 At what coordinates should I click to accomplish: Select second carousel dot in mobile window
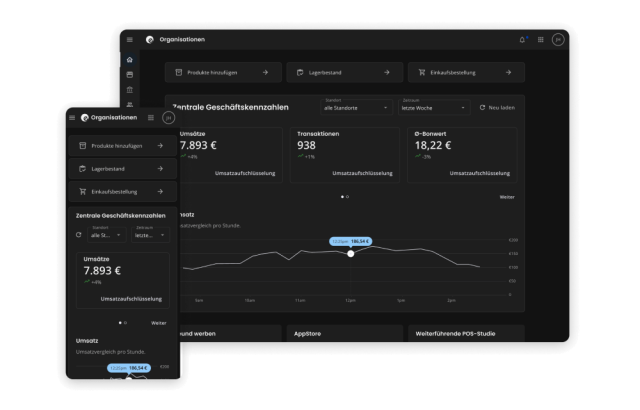(x=125, y=323)
